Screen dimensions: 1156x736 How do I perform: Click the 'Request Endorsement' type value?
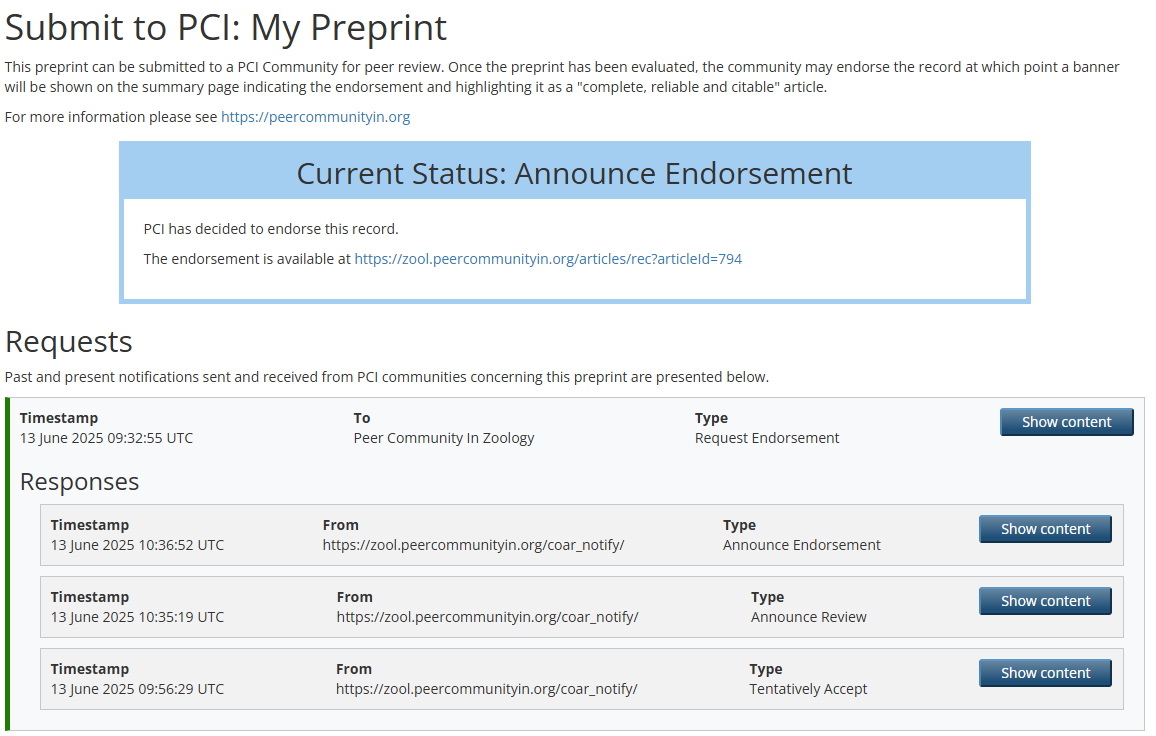tap(767, 438)
